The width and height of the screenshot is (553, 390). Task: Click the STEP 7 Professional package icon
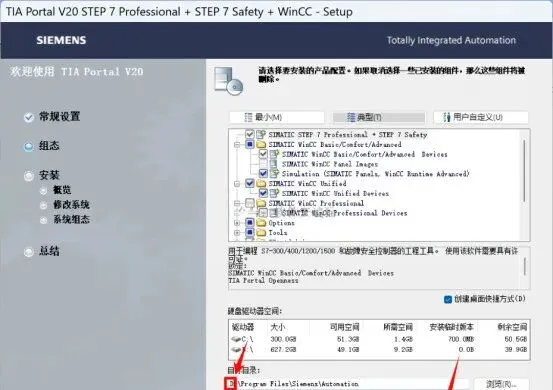pyautogui.click(x=261, y=134)
